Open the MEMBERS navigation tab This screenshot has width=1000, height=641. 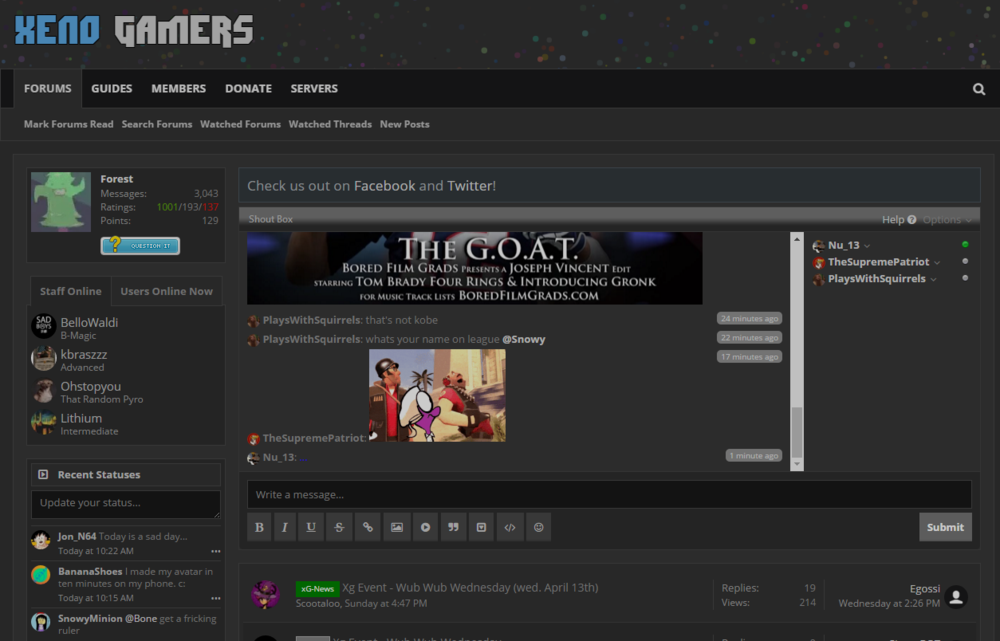(x=179, y=89)
